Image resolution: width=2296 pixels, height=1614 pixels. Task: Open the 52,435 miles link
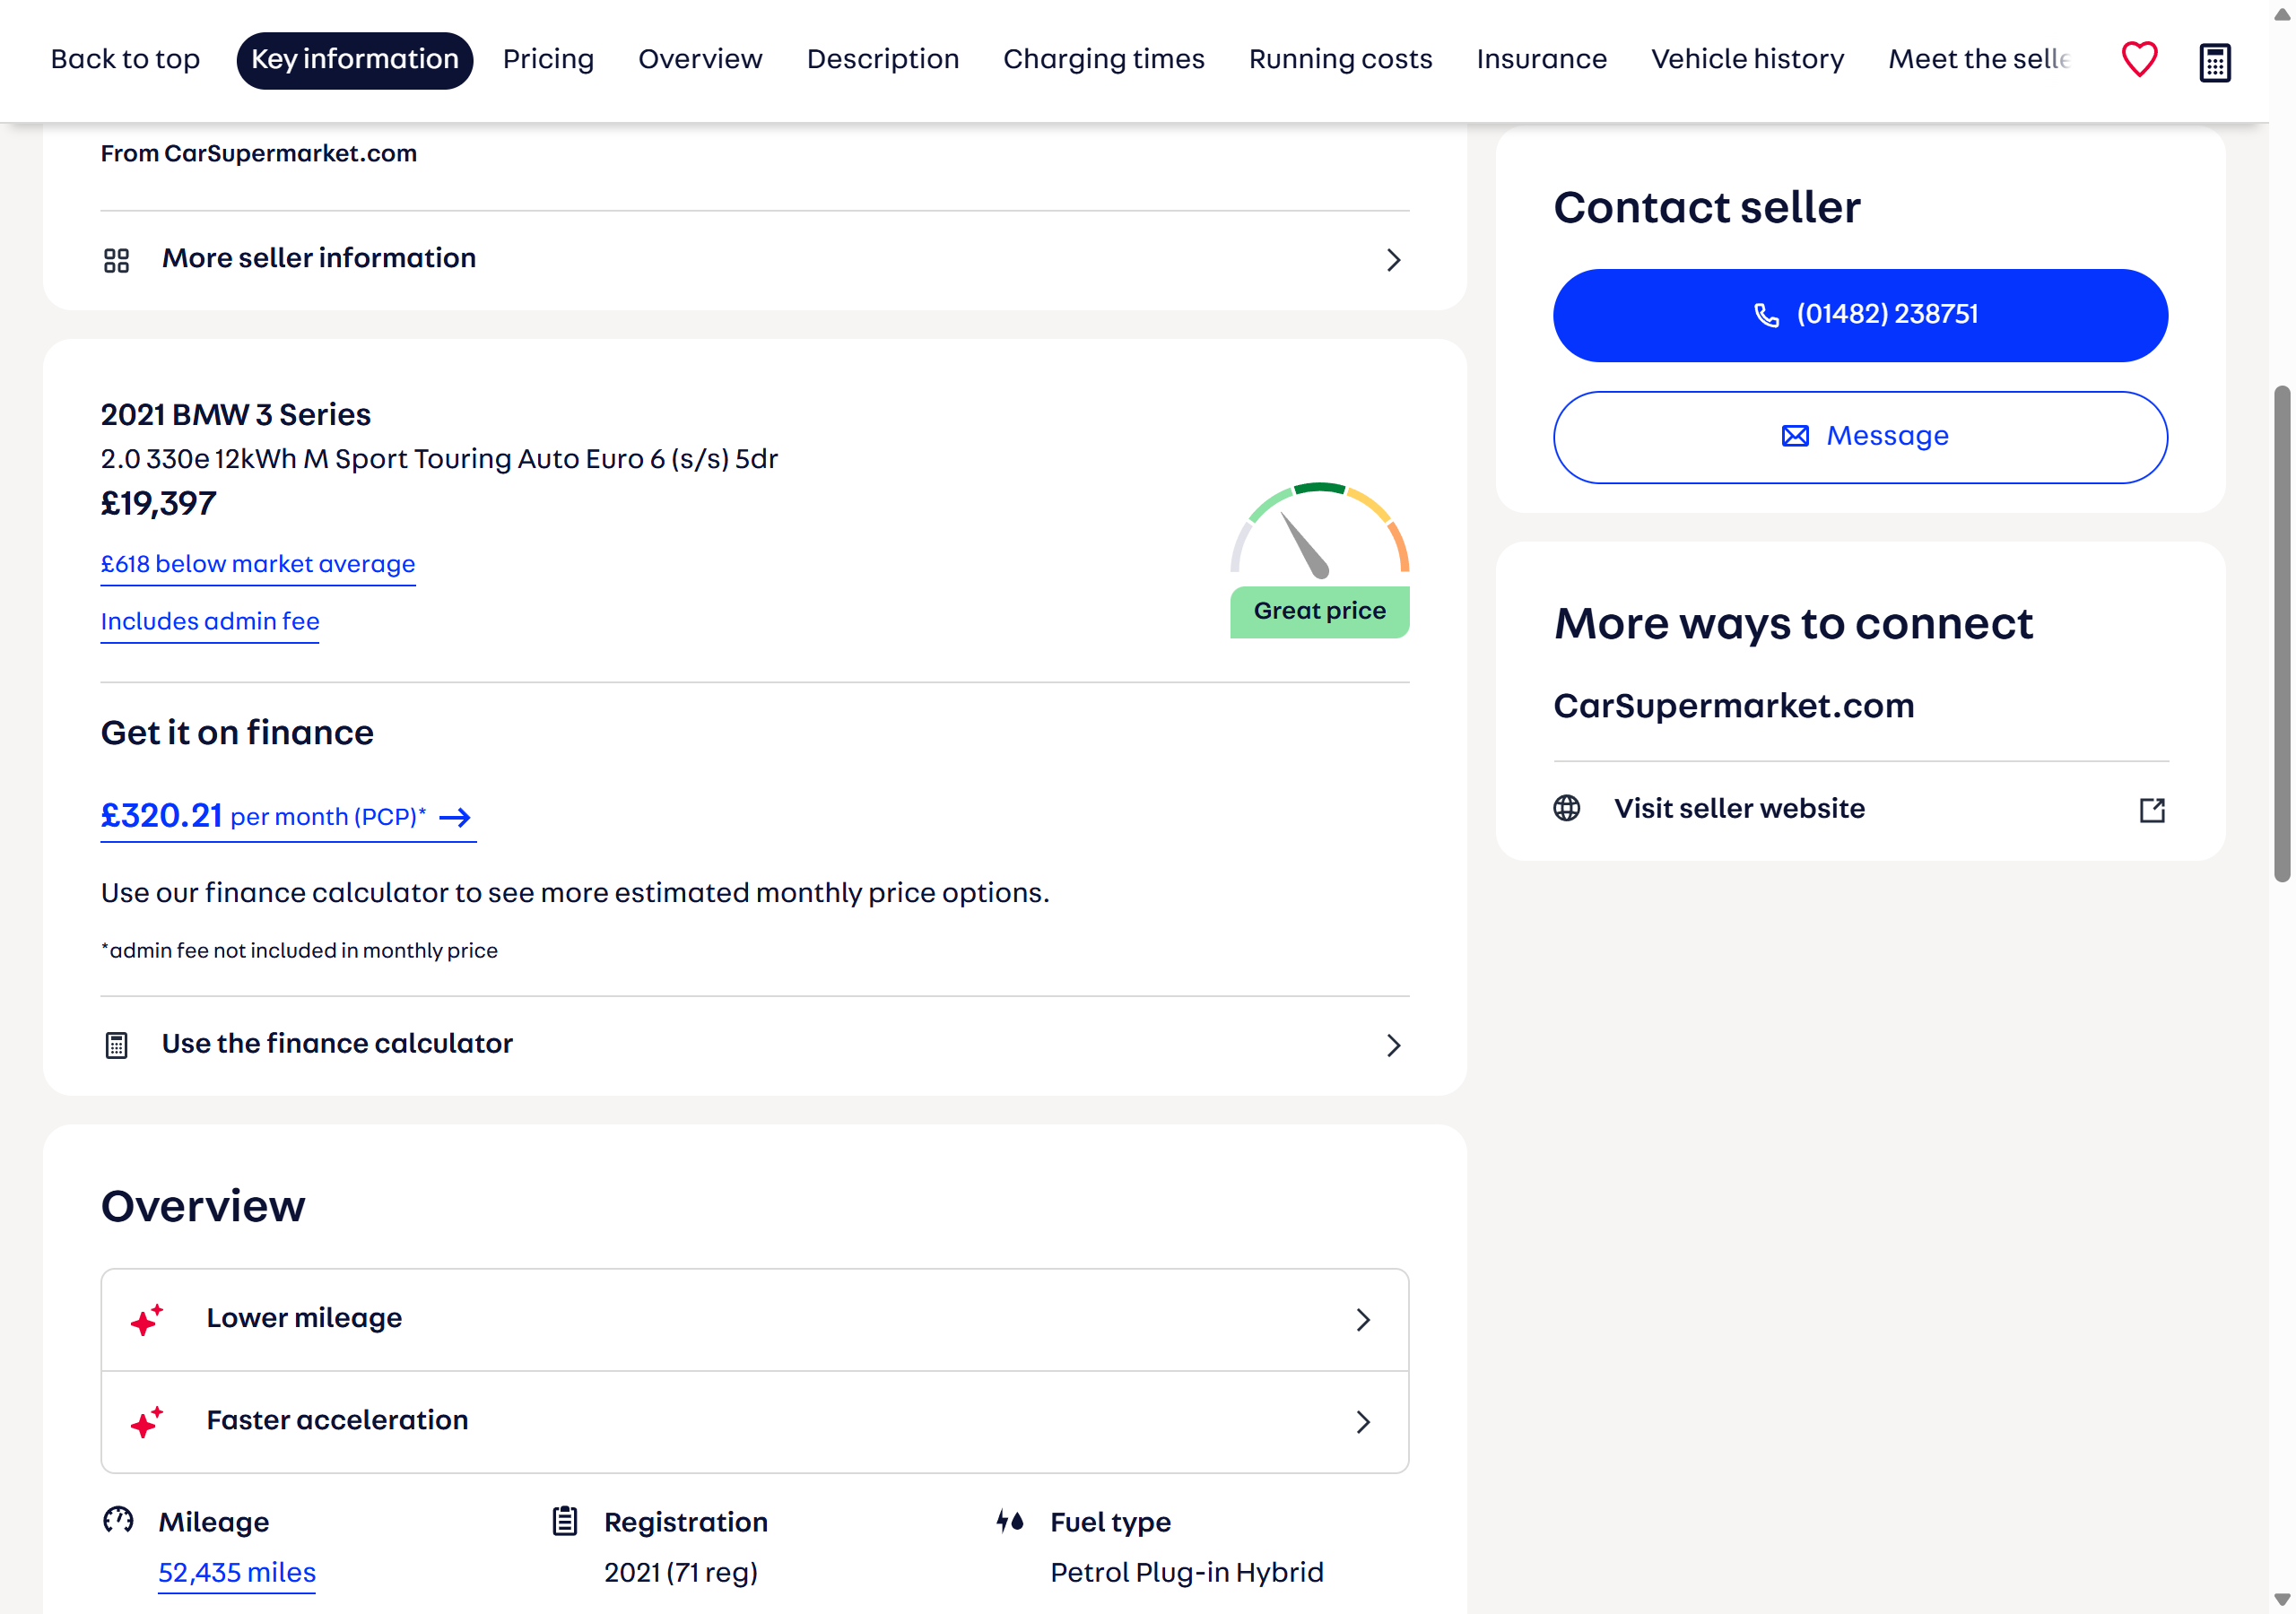tap(237, 1573)
